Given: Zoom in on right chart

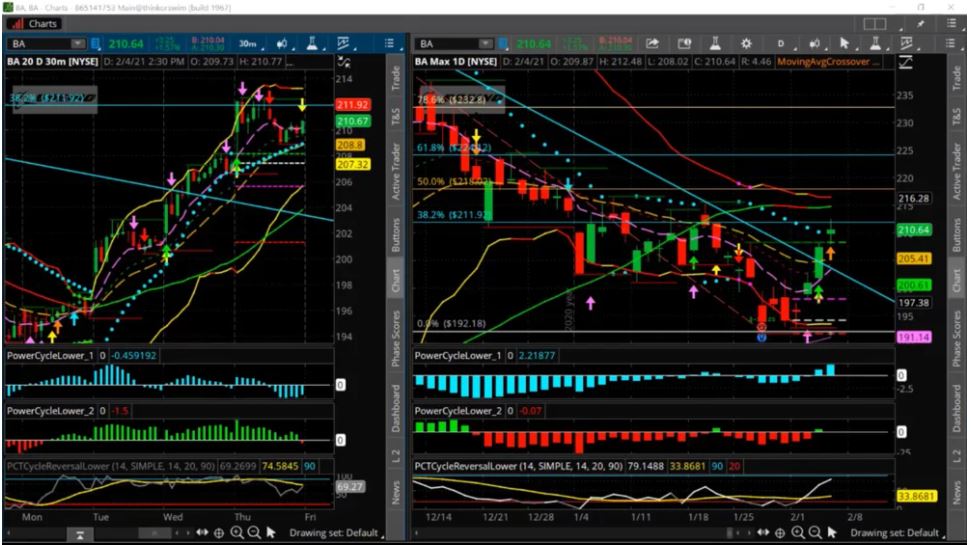Looking at the screenshot, I should point(798,532).
